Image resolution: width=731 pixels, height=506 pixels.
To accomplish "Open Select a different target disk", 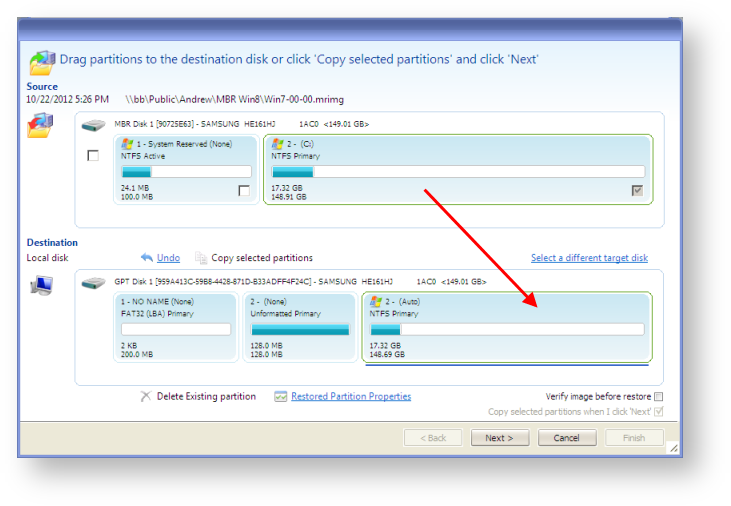I will (589, 257).
